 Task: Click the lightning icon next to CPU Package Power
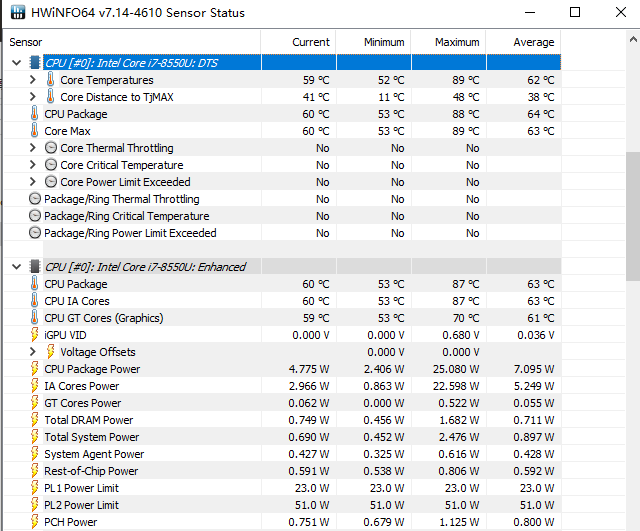click(35, 369)
